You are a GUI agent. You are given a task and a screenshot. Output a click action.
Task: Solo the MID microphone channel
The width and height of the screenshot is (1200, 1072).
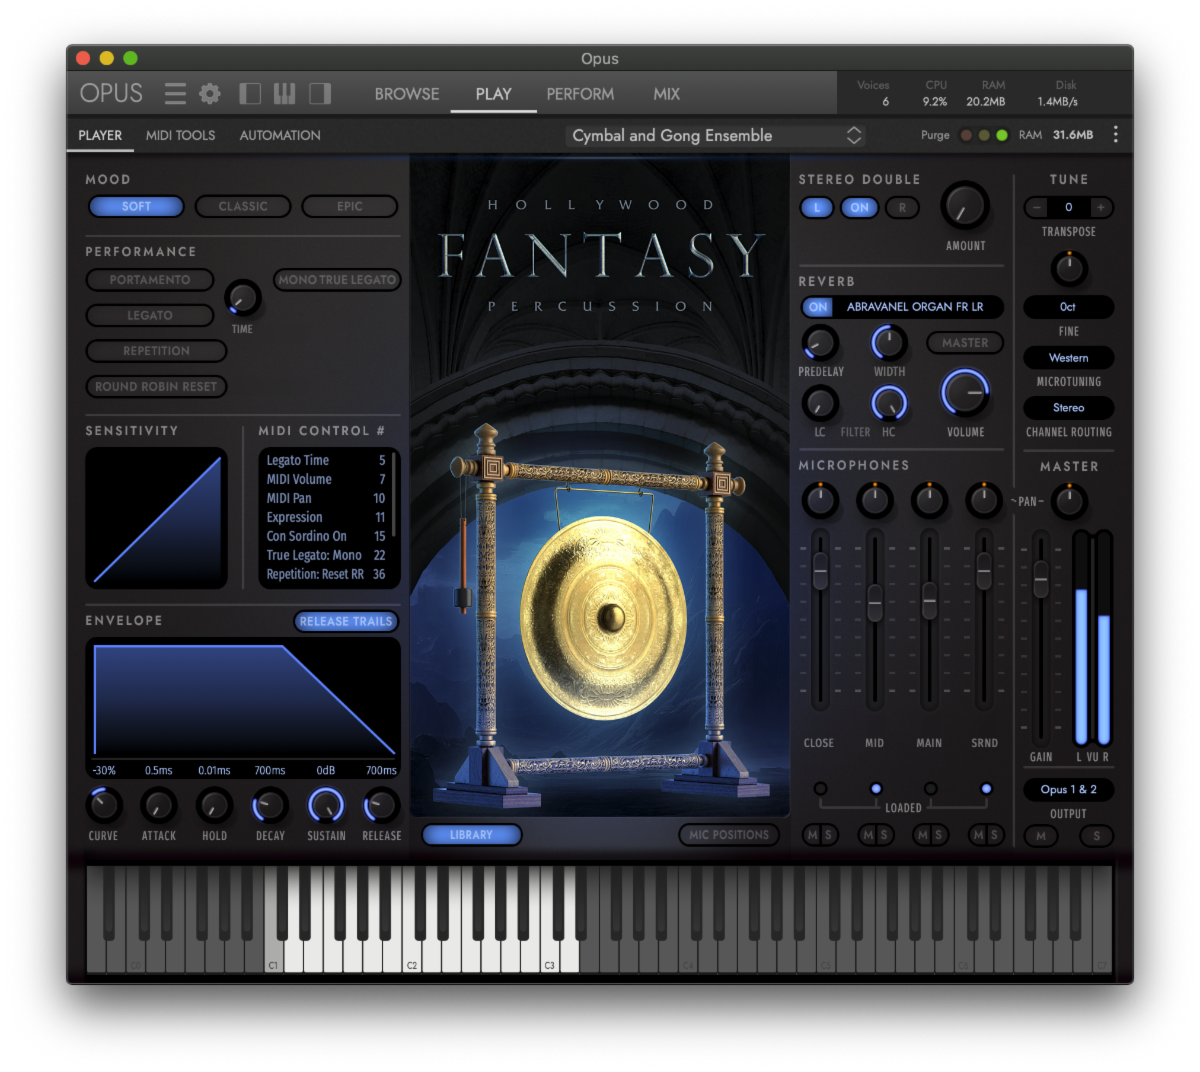(x=883, y=835)
